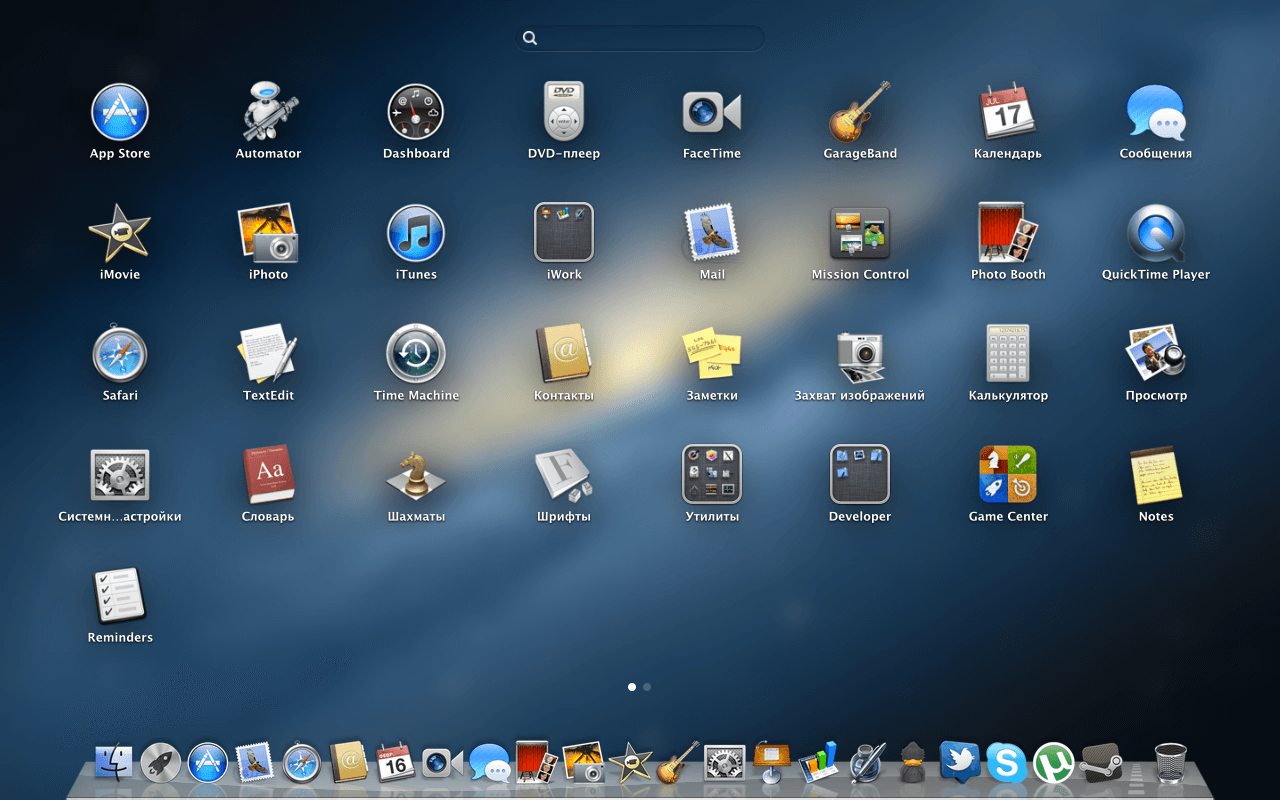Launch Словарь dictionary
Viewport: 1280px width, 800px height.
[x=268, y=475]
